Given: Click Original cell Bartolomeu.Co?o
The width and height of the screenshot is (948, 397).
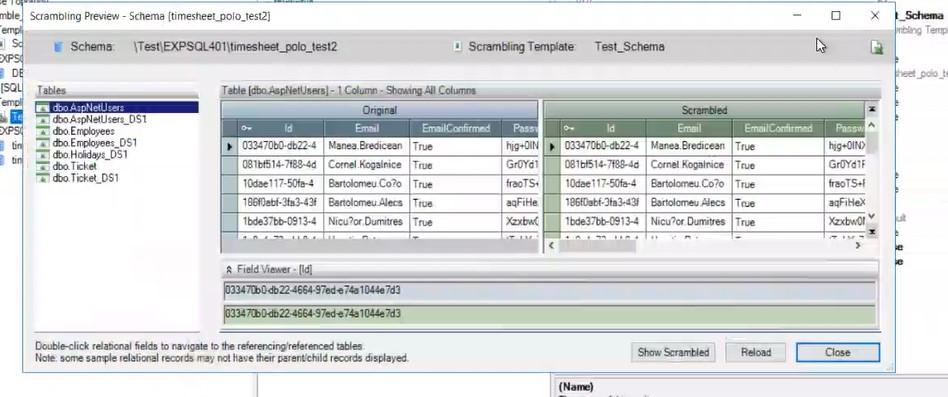Looking at the screenshot, I should (367, 184).
